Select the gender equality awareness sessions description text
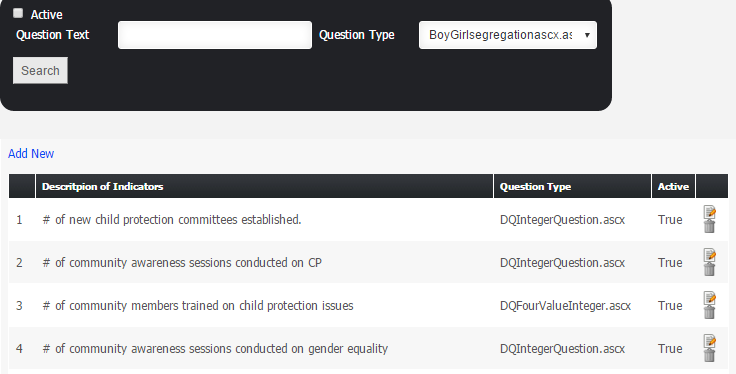Screen dimensions: 736x374 click(215, 349)
